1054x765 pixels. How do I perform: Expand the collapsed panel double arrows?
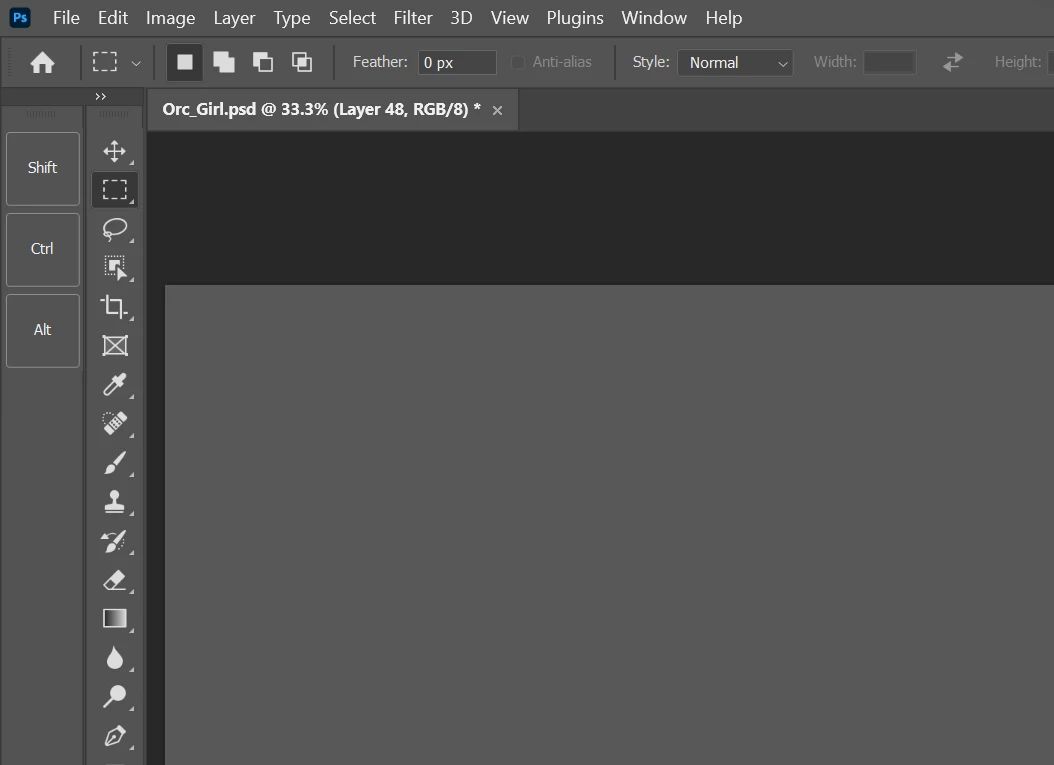point(100,97)
